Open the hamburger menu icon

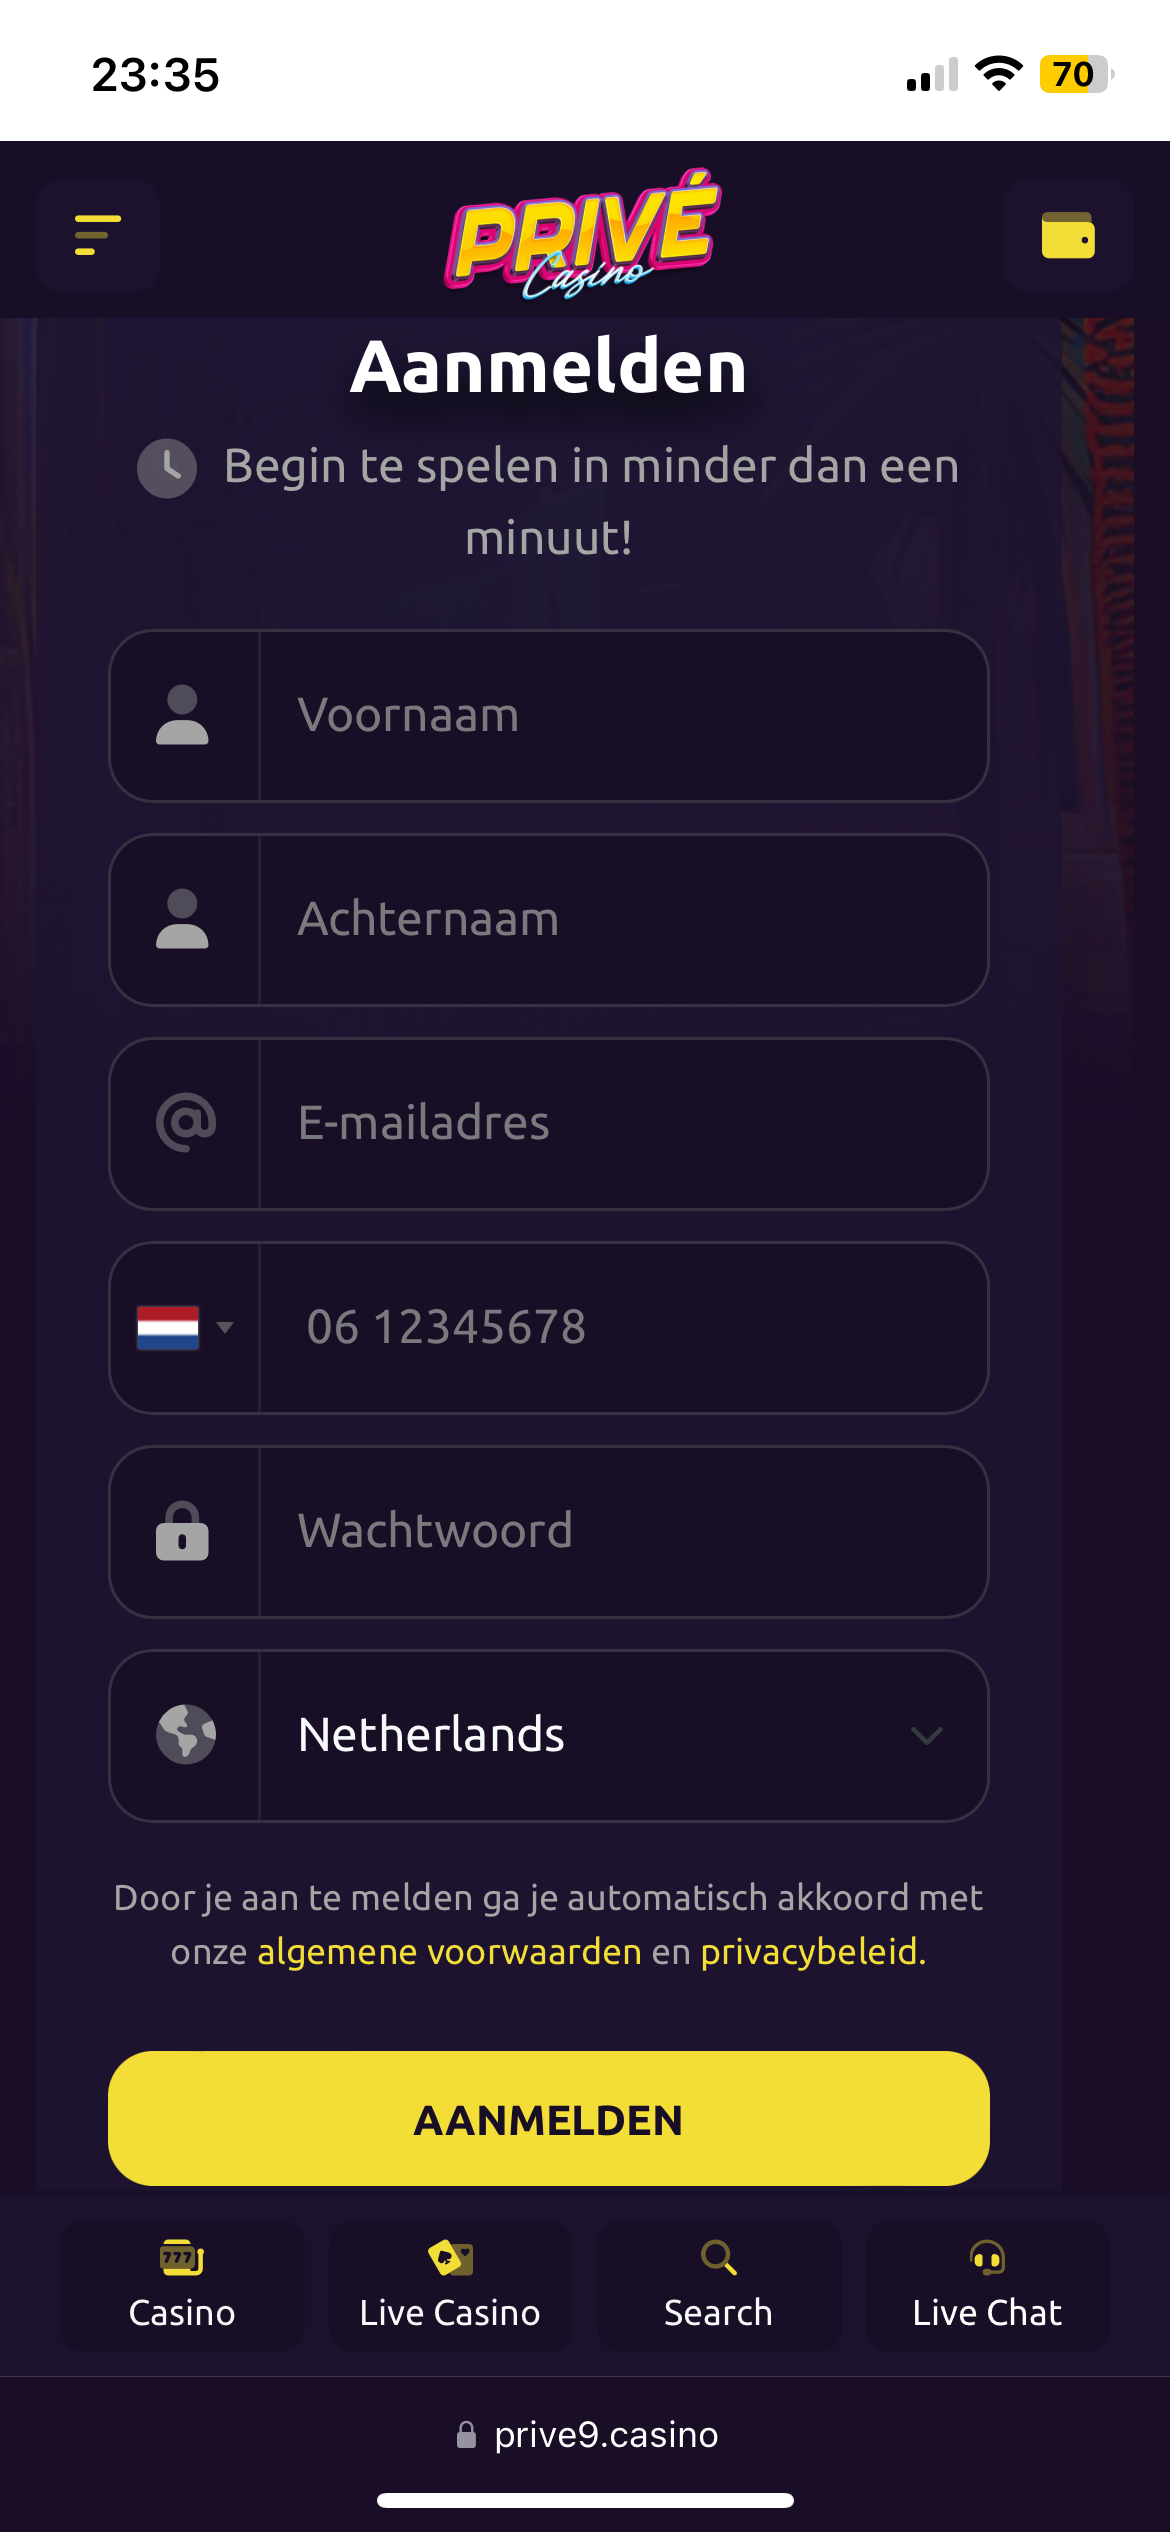[x=98, y=236]
